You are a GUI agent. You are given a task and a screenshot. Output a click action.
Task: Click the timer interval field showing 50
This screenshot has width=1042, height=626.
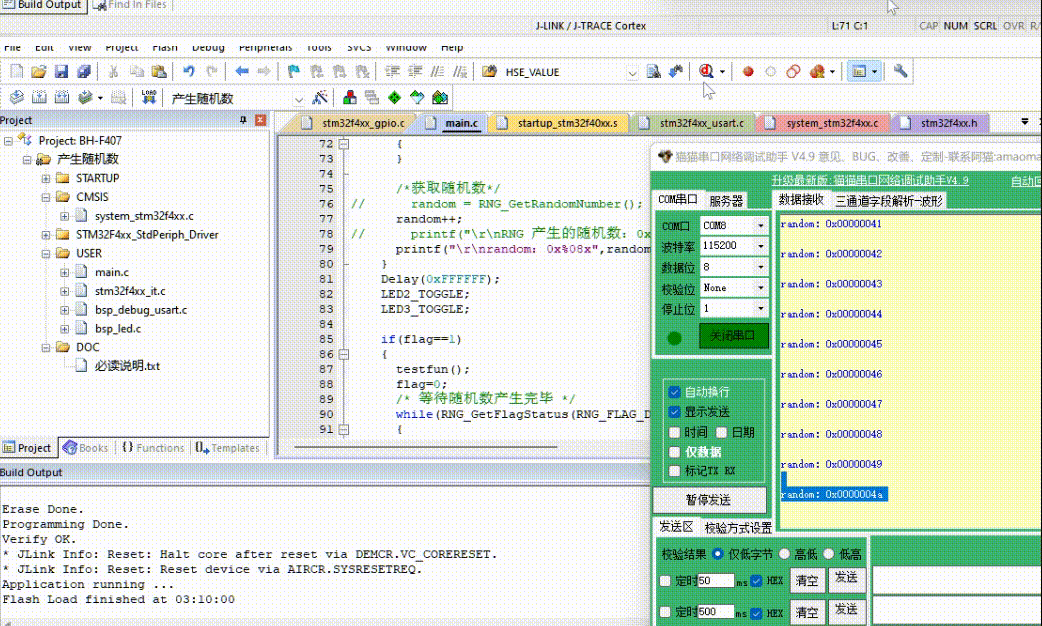coord(715,580)
